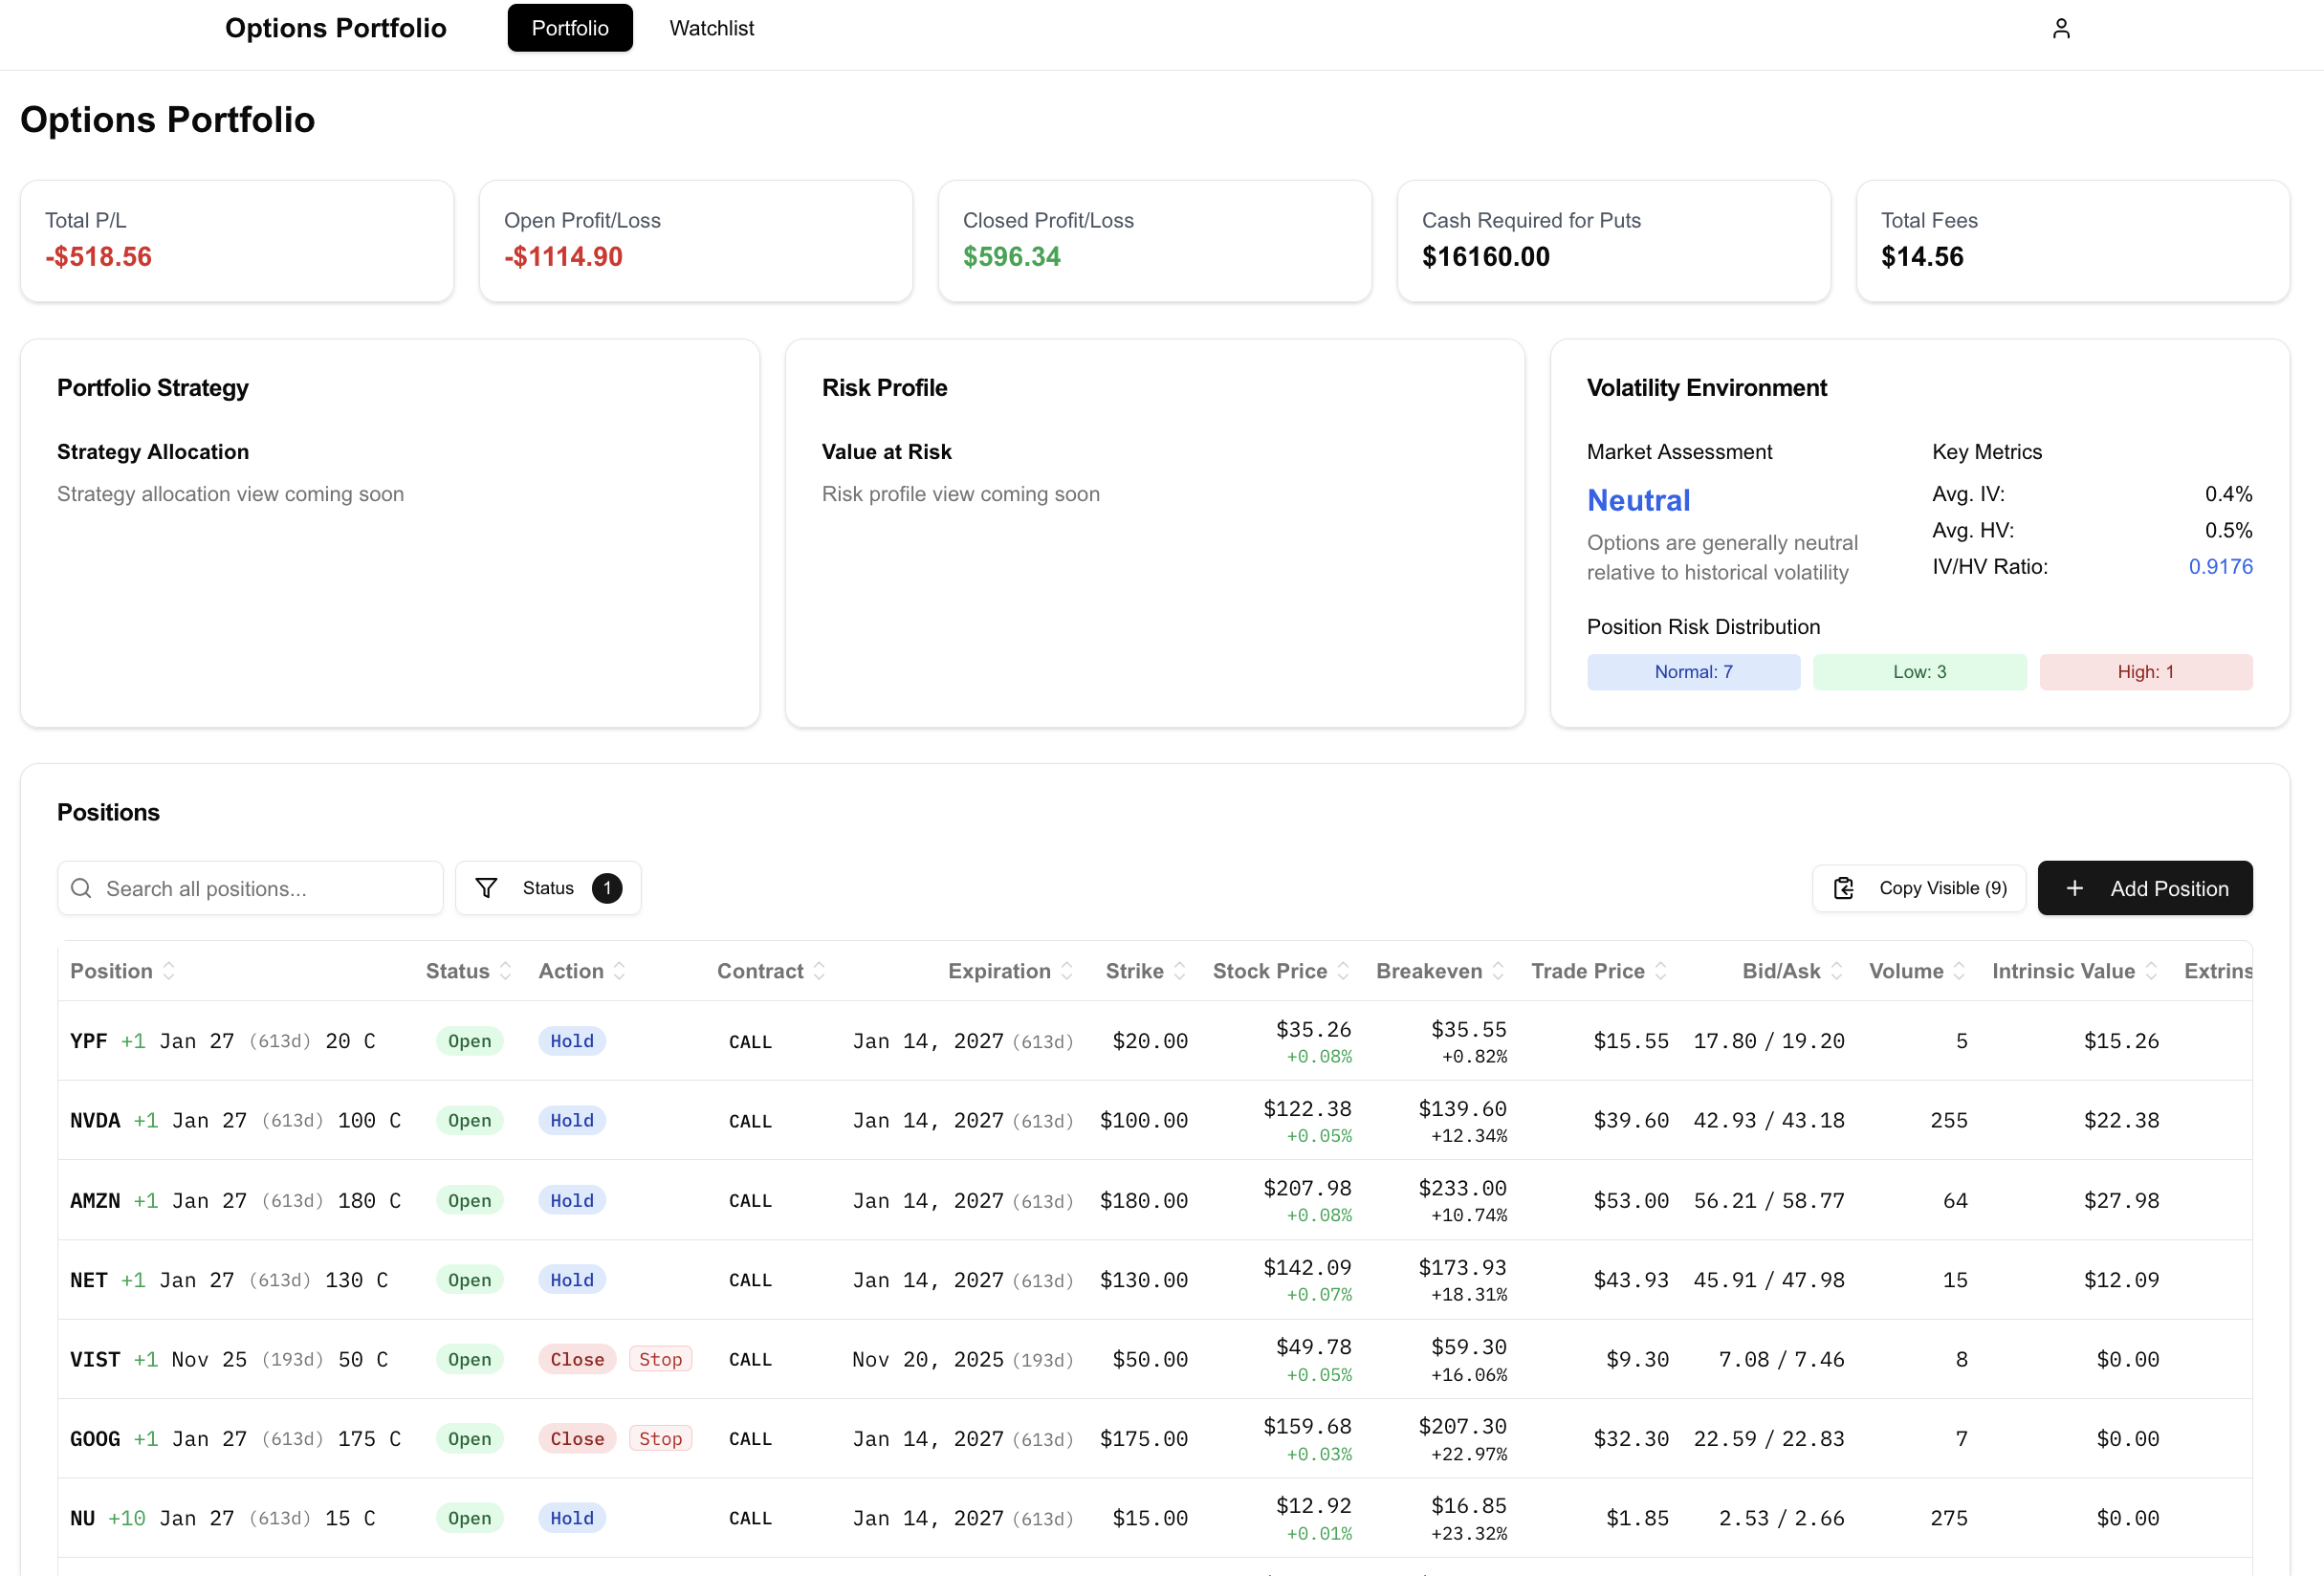
Task: Click the Status filter funnel icon
Action: (x=486, y=888)
